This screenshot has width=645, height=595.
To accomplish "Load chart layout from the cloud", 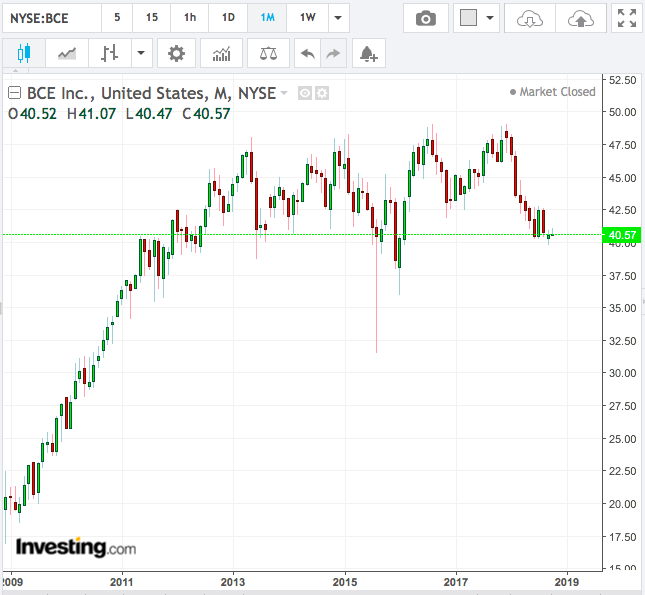I will [530, 18].
